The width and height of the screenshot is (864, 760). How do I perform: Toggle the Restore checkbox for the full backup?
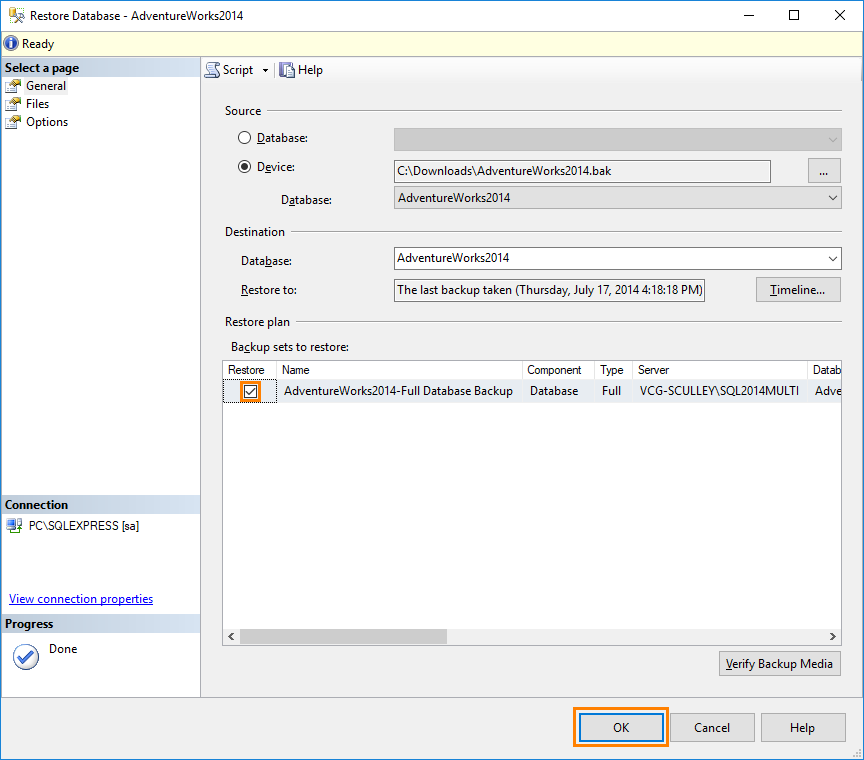248,391
